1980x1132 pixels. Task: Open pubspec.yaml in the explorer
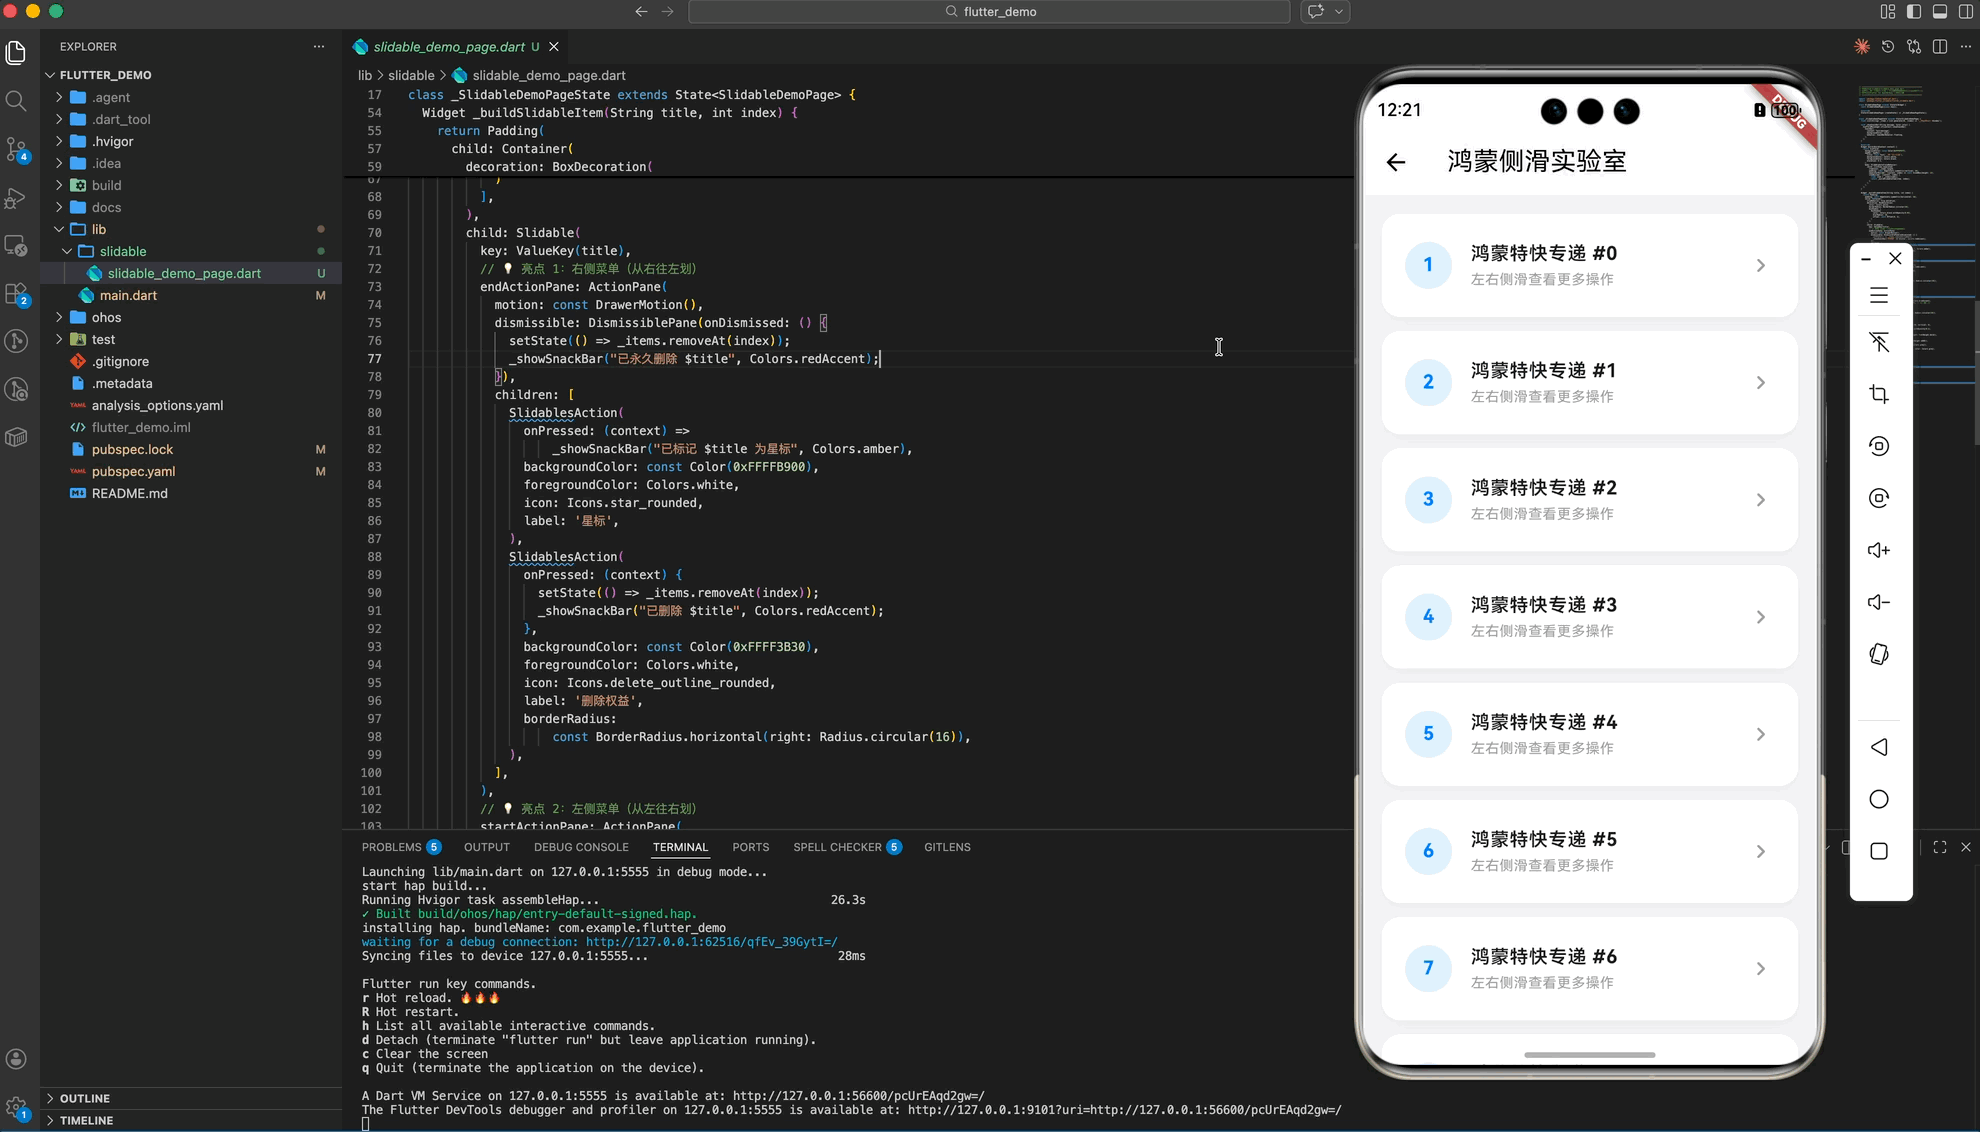point(133,471)
